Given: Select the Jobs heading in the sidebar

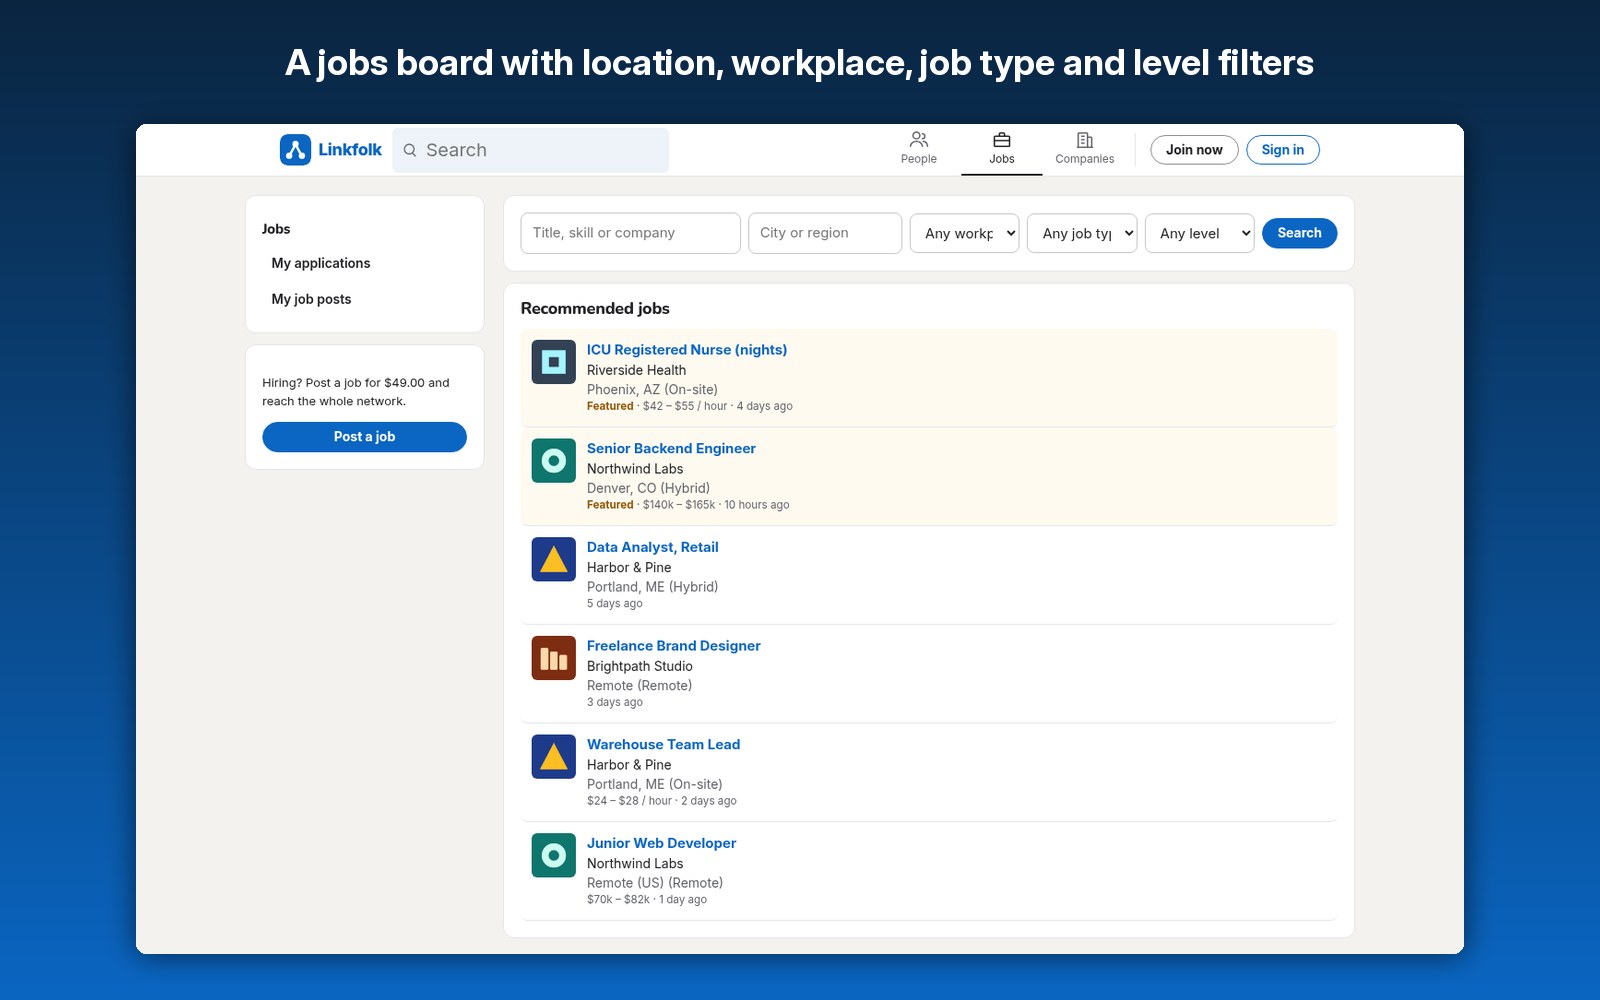Looking at the screenshot, I should (x=276, y=229).
